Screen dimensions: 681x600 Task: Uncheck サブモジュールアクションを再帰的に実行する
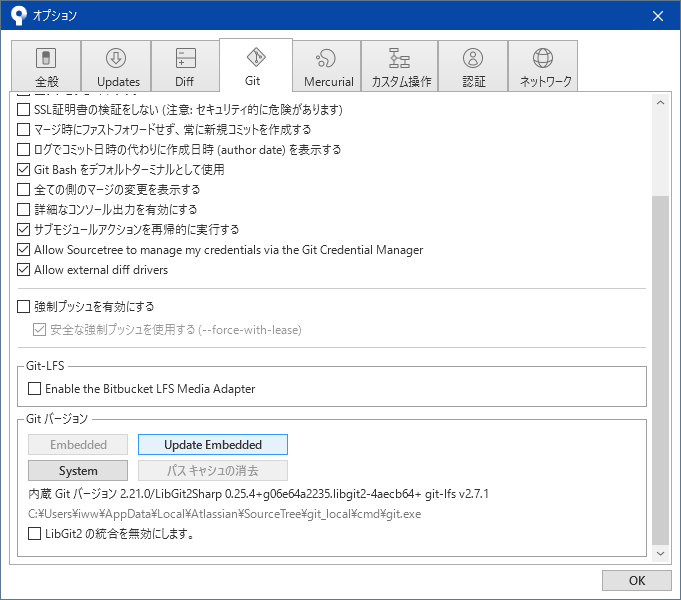pyautogui.click(x=23, y=229)
